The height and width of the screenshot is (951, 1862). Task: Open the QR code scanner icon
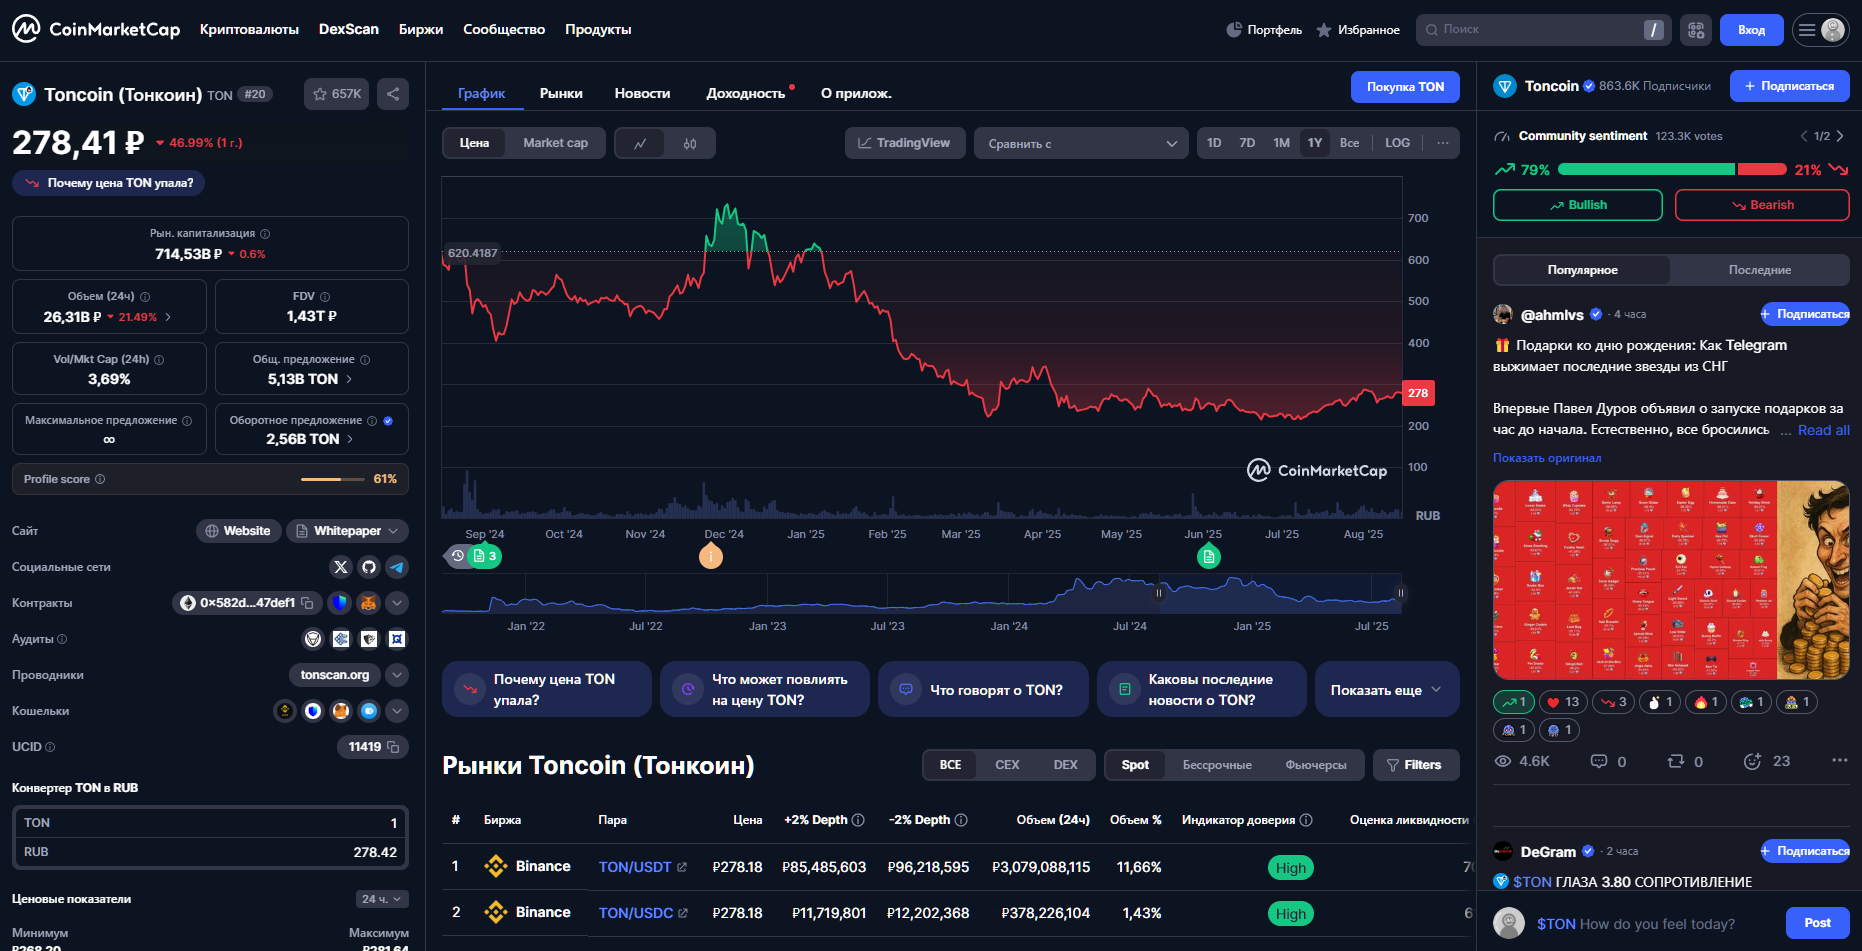pyautogui.click(x=1696, y=30)
